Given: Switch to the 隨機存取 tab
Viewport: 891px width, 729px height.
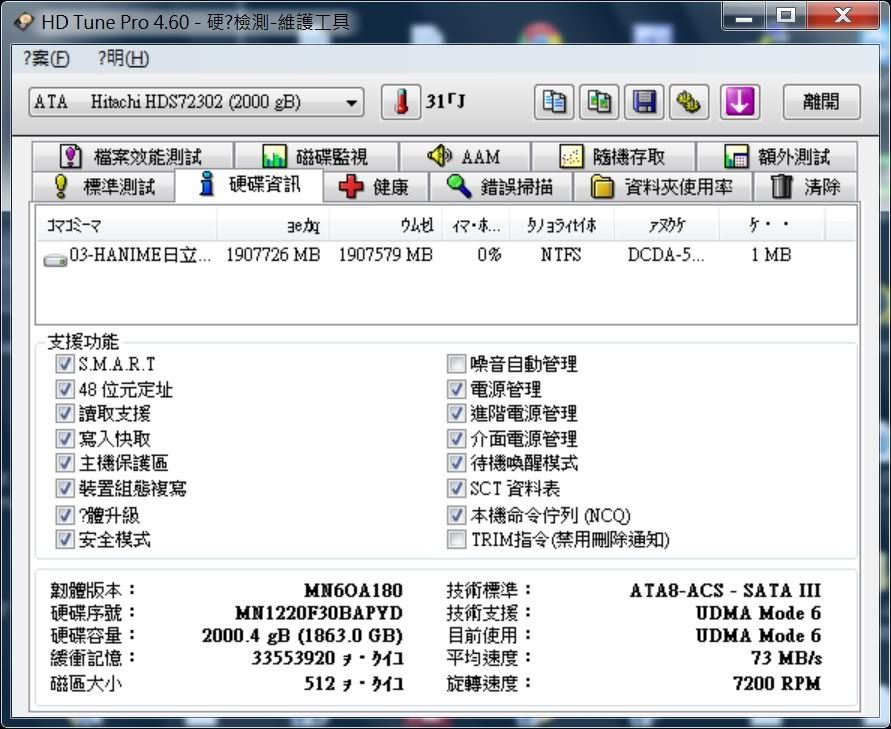Looking at the screenshot, I should click(x=613, y=156).
